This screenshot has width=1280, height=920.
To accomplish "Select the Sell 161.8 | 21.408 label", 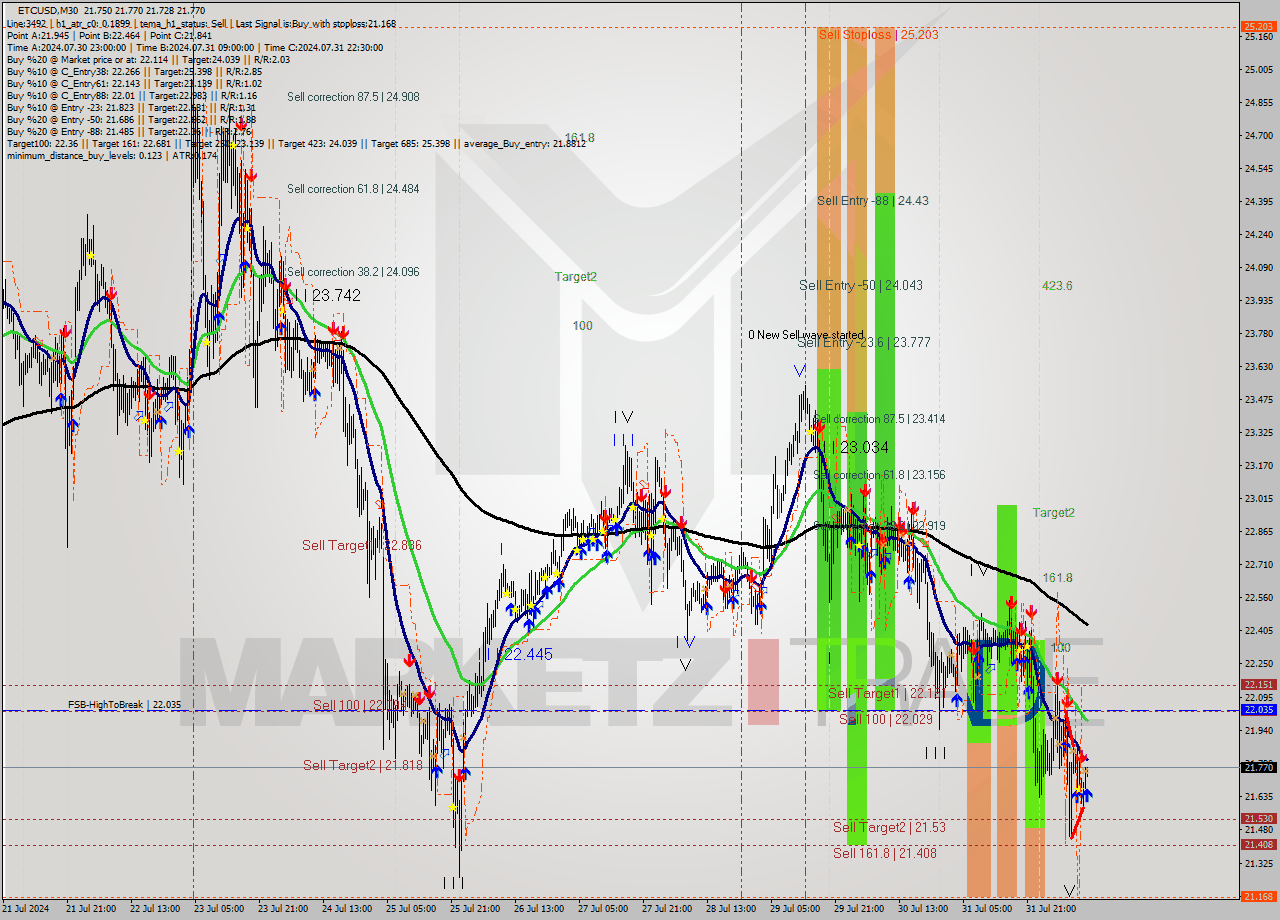I will (885, 853).
